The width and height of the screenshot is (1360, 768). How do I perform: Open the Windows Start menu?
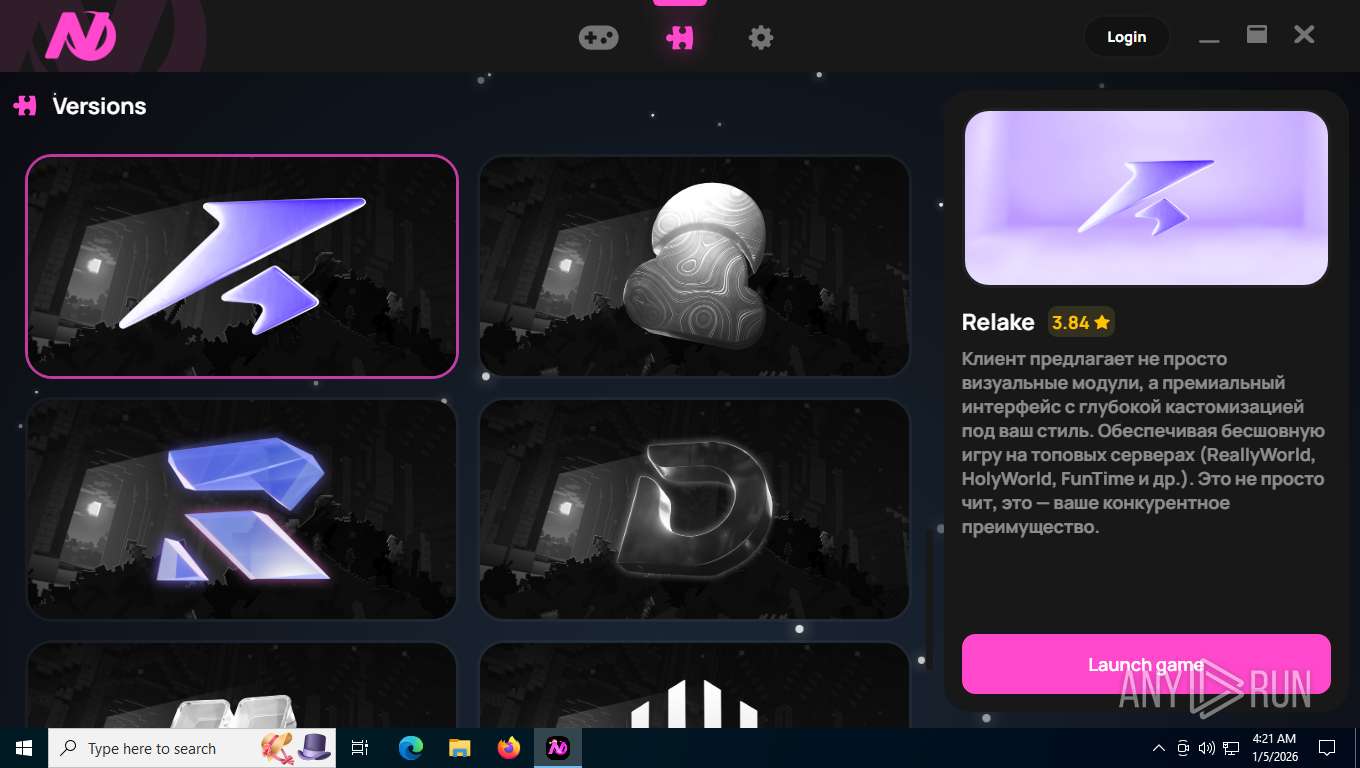[x=24, y=748]
